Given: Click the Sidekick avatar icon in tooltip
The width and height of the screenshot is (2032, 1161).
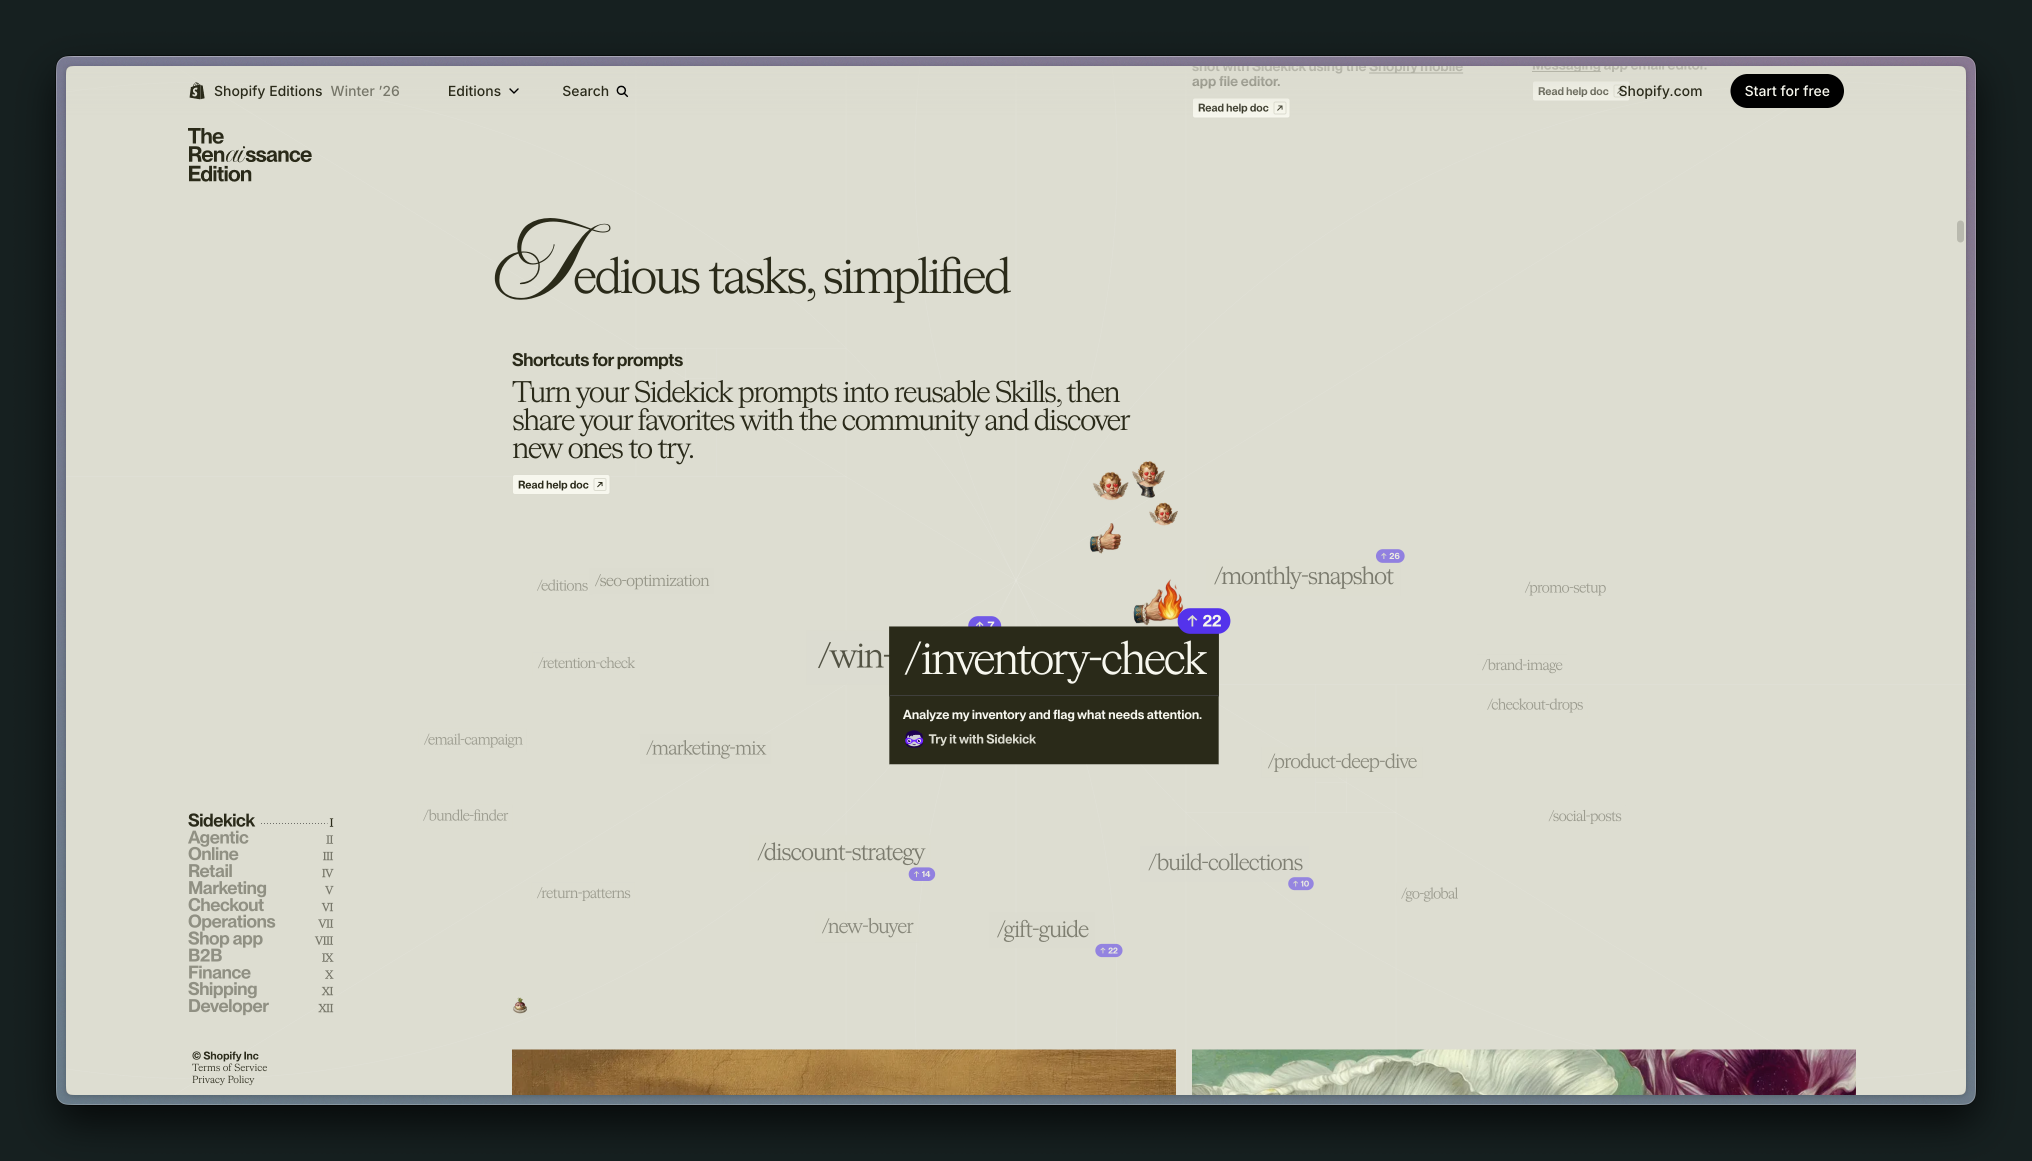Looking at the screenshot, I should (913, 740).
